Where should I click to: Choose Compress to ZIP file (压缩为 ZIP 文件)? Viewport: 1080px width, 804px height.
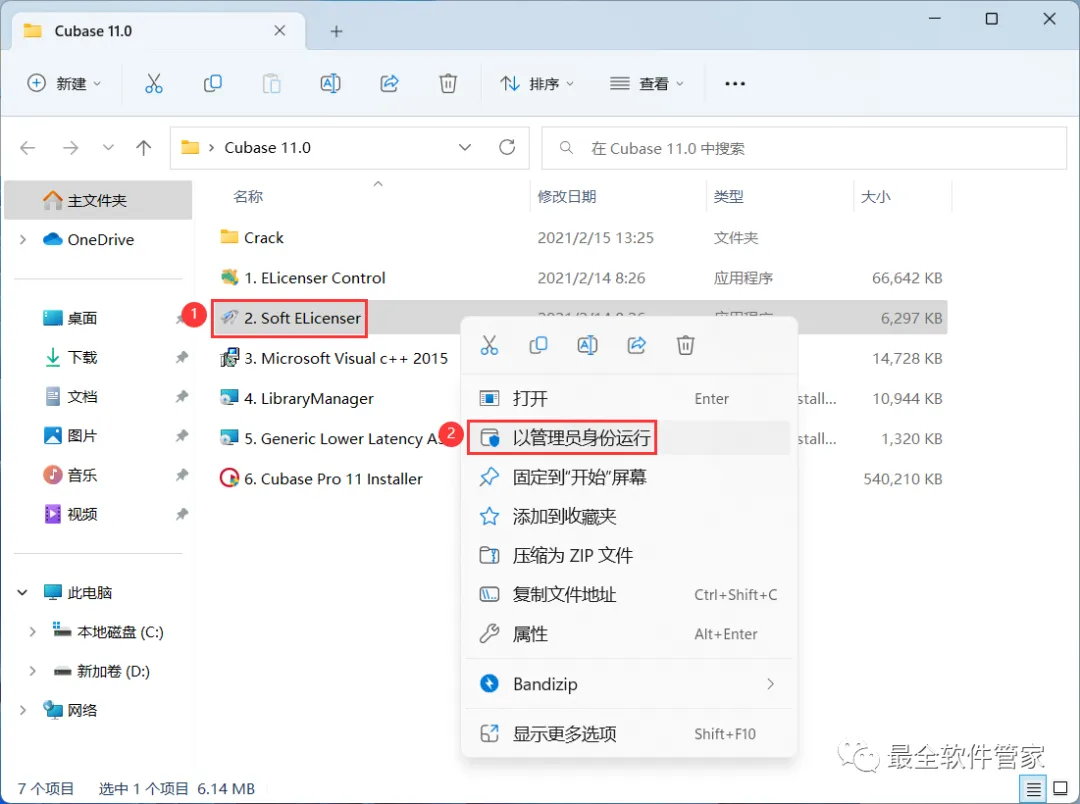pos(628,555)
